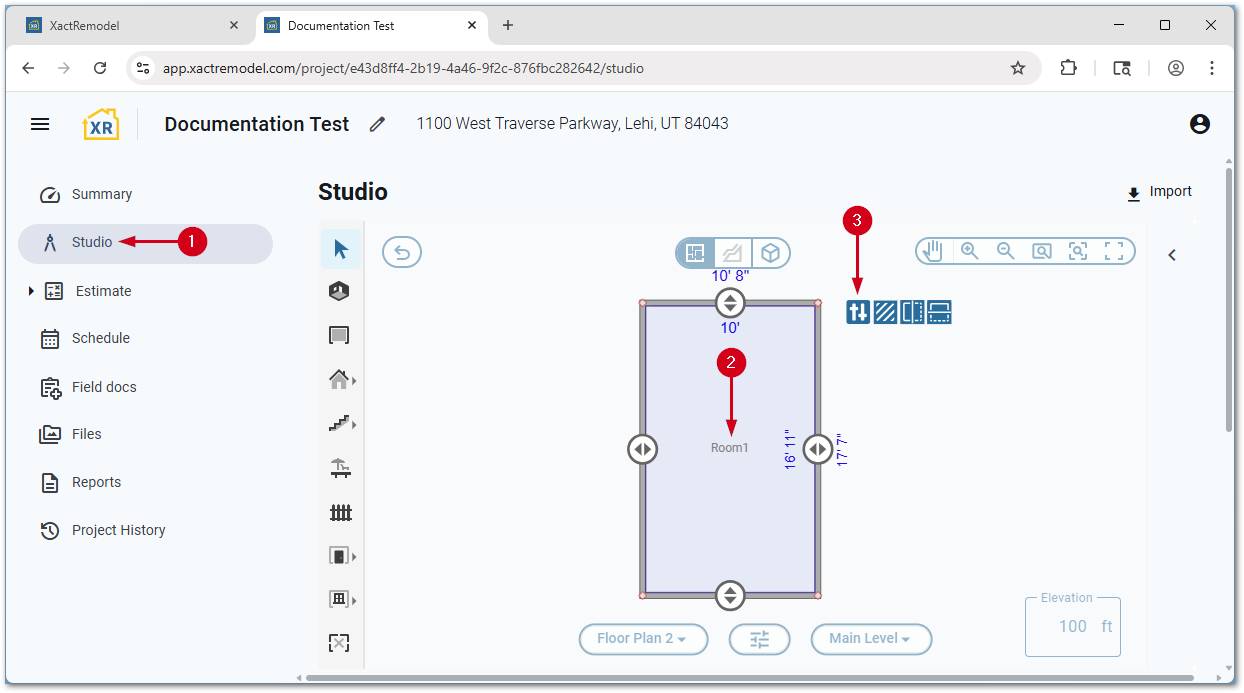The image size is (1244, 693).
Task: Select the arrow pointer tool
Action: click(341, 249)
